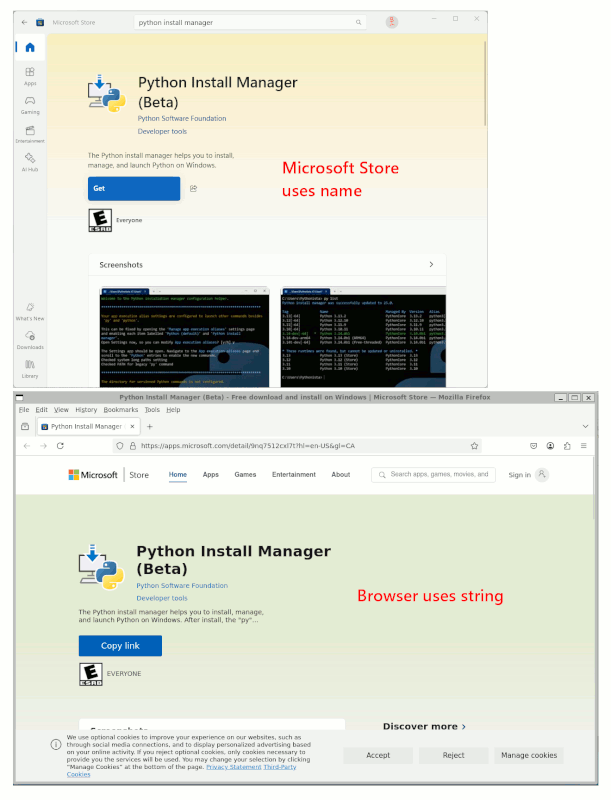The image size is (611, 800).
Task: Select Apps in web Store navigation
Action: point(211,474)
